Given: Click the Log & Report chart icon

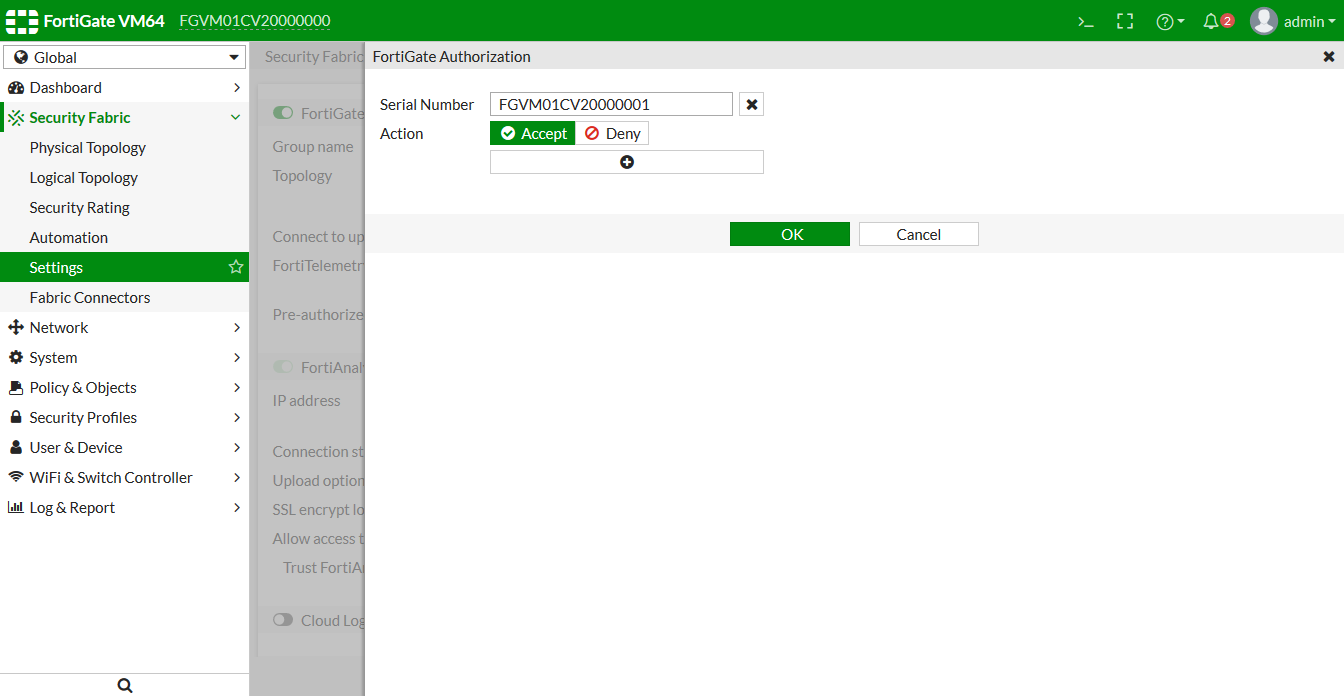Looking at the screenshot, I should (x=15, y=507).
